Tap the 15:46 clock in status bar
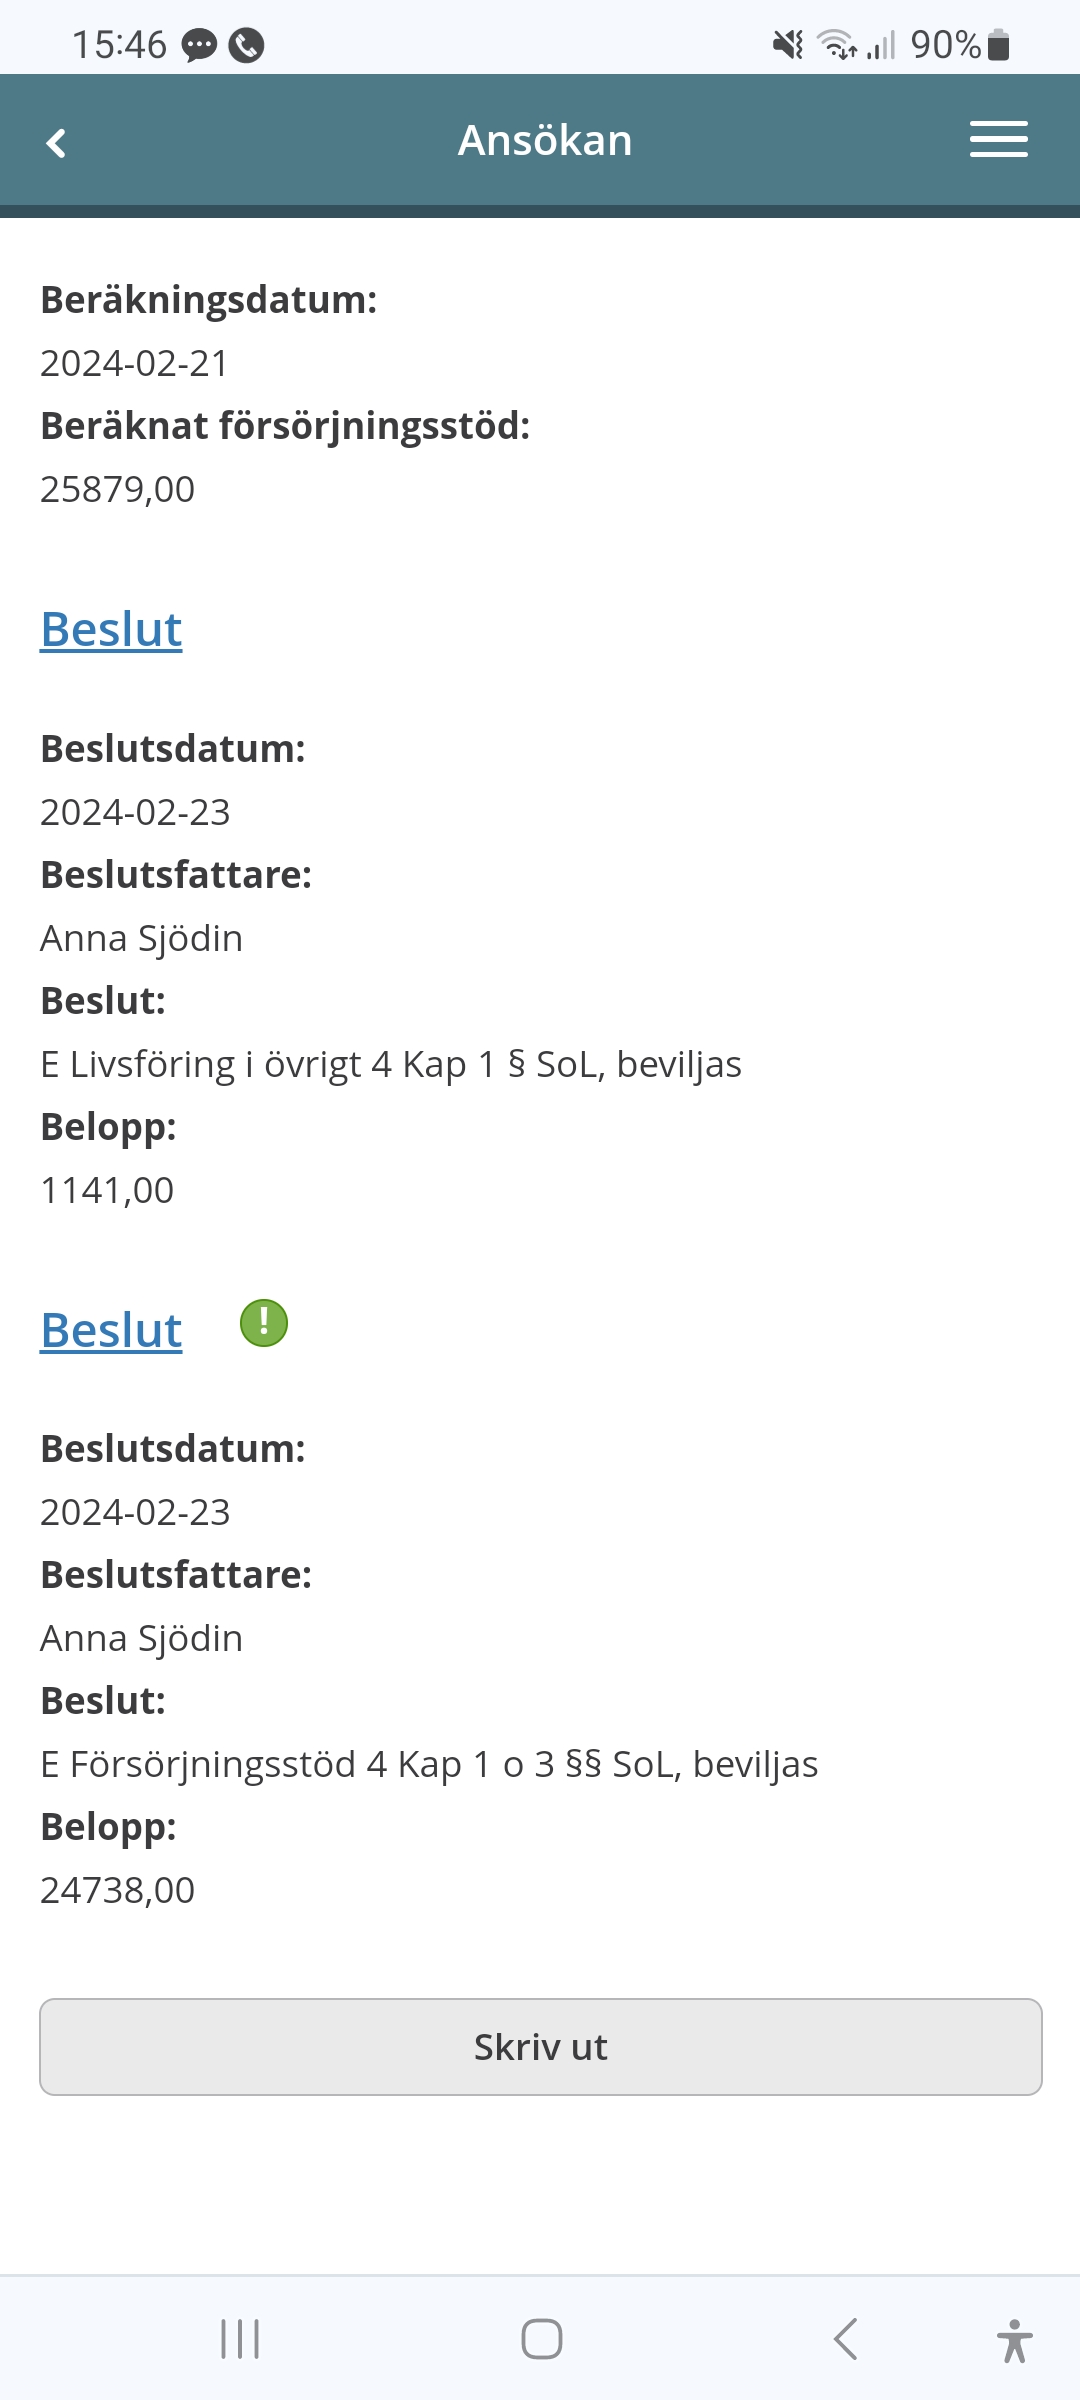 (x=119, y=45)
